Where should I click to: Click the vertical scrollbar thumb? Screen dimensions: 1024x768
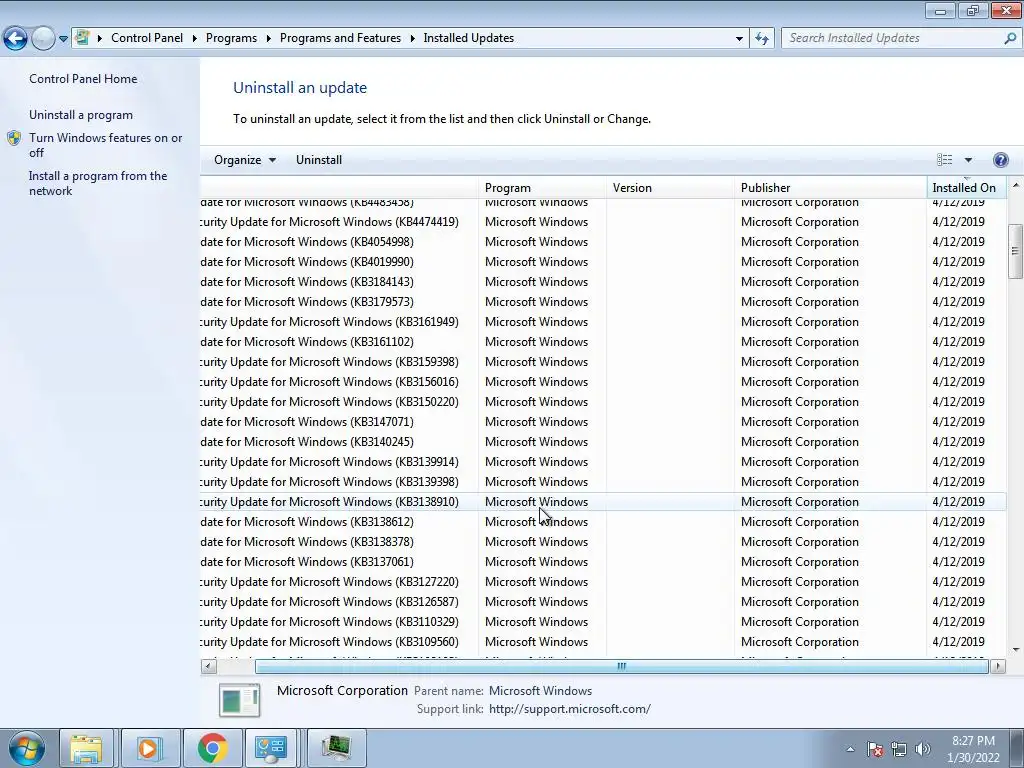point(1016,251)
